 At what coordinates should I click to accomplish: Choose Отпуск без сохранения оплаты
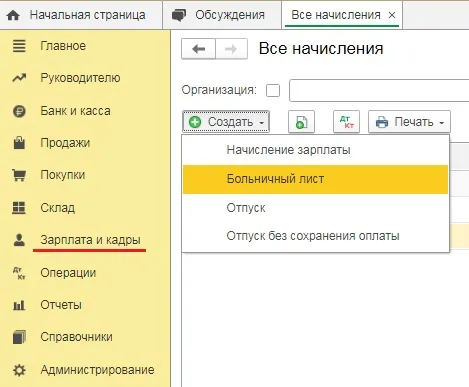point(315,236)
